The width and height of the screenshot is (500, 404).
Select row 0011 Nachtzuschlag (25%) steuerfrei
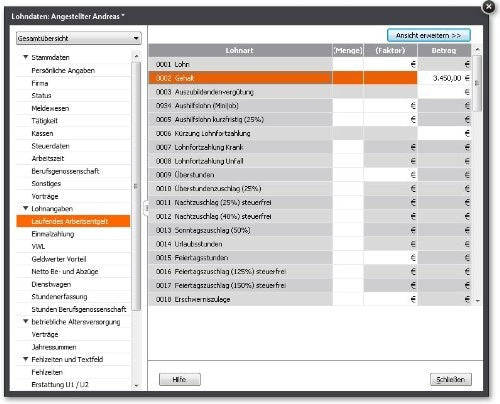(310, 202)
